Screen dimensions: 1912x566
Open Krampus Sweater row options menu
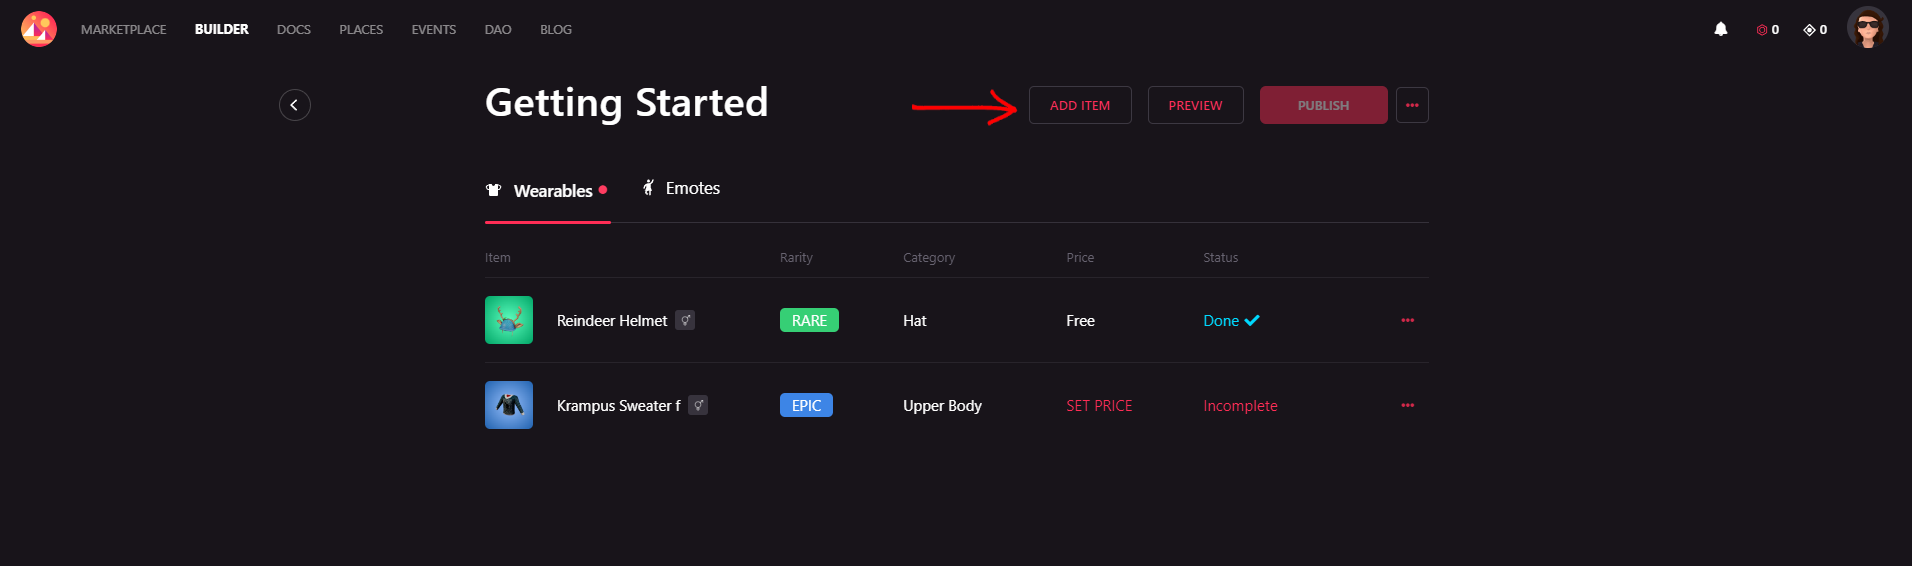click(x=1407, y=405)
